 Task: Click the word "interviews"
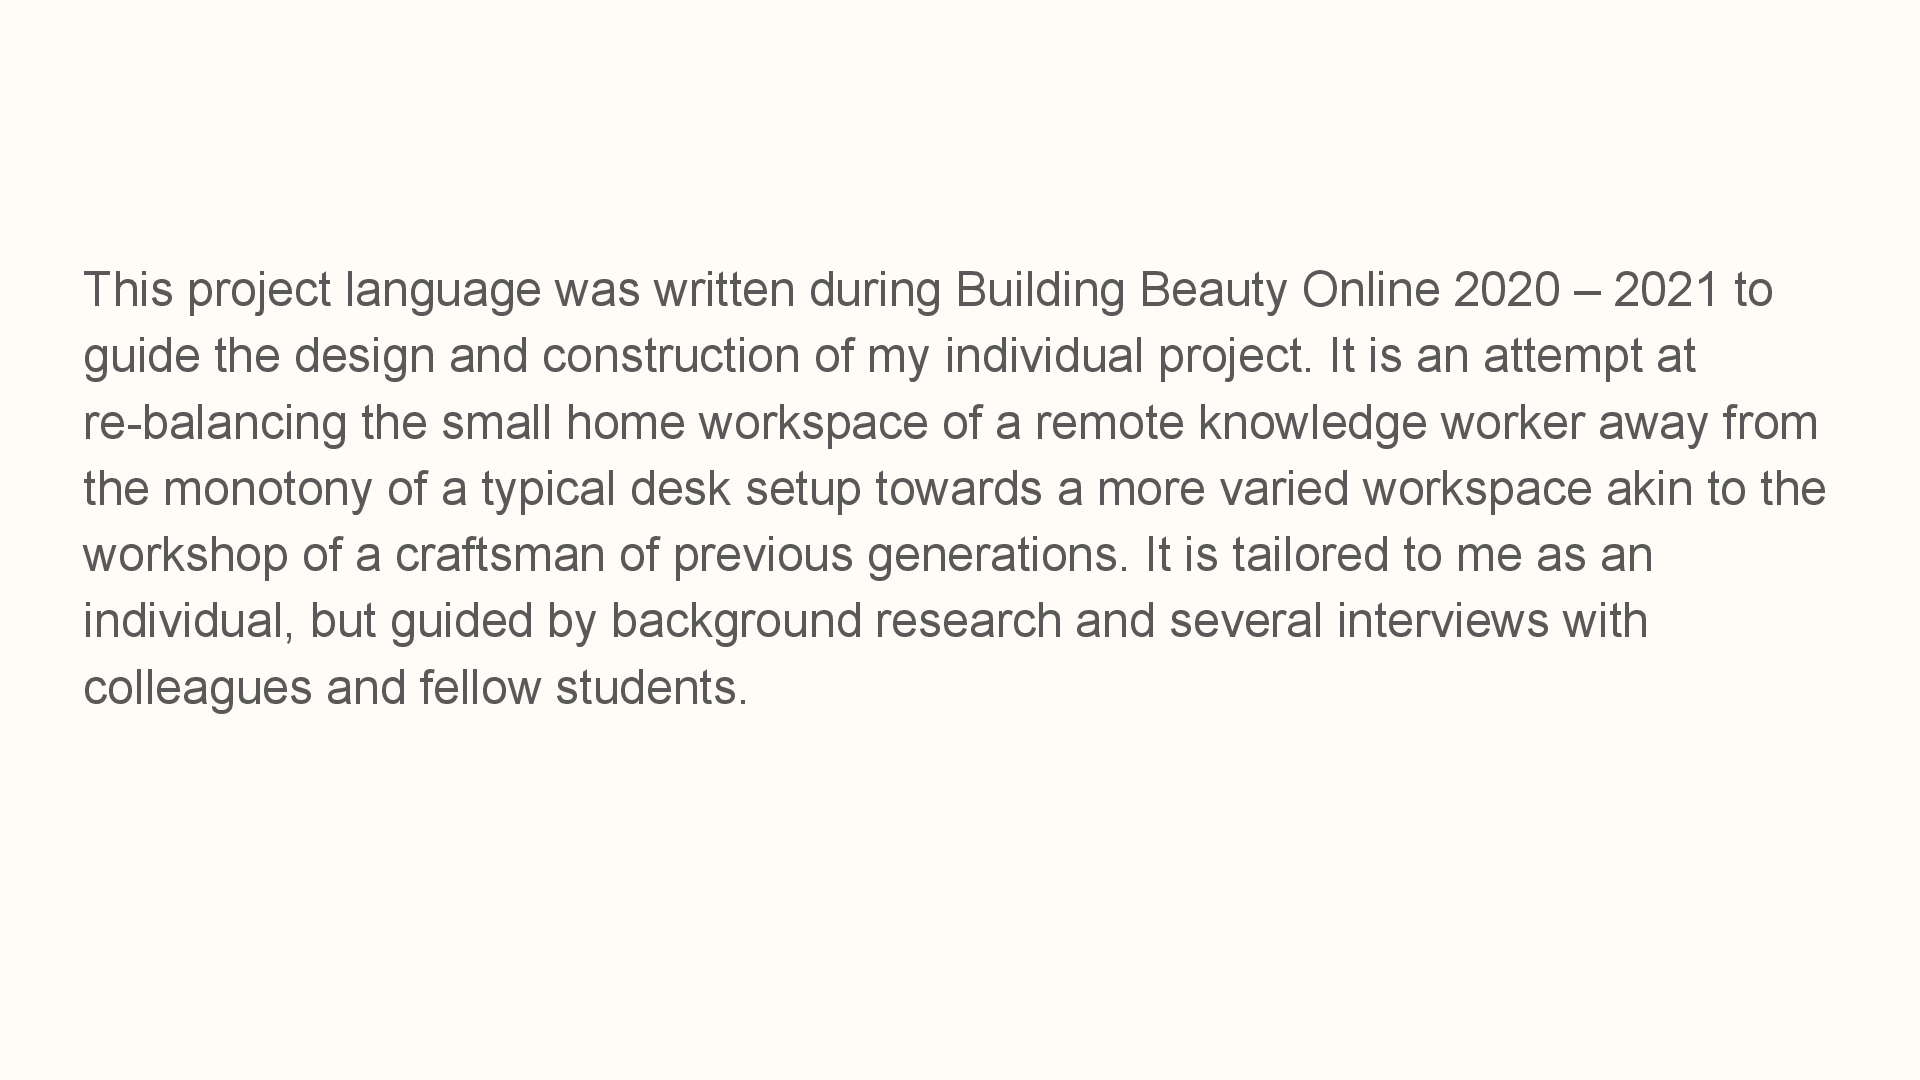1443,621
